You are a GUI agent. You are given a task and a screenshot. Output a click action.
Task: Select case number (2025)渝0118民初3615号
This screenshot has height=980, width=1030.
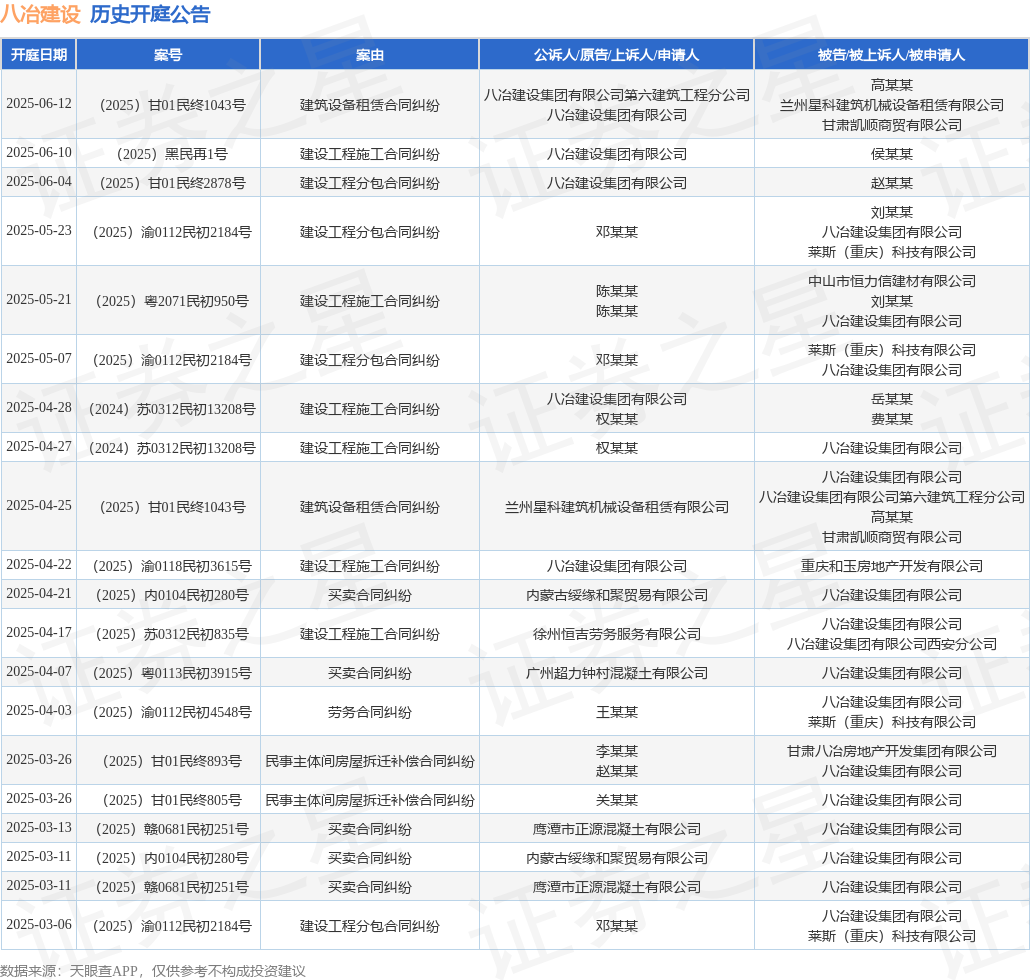(171, 566)
